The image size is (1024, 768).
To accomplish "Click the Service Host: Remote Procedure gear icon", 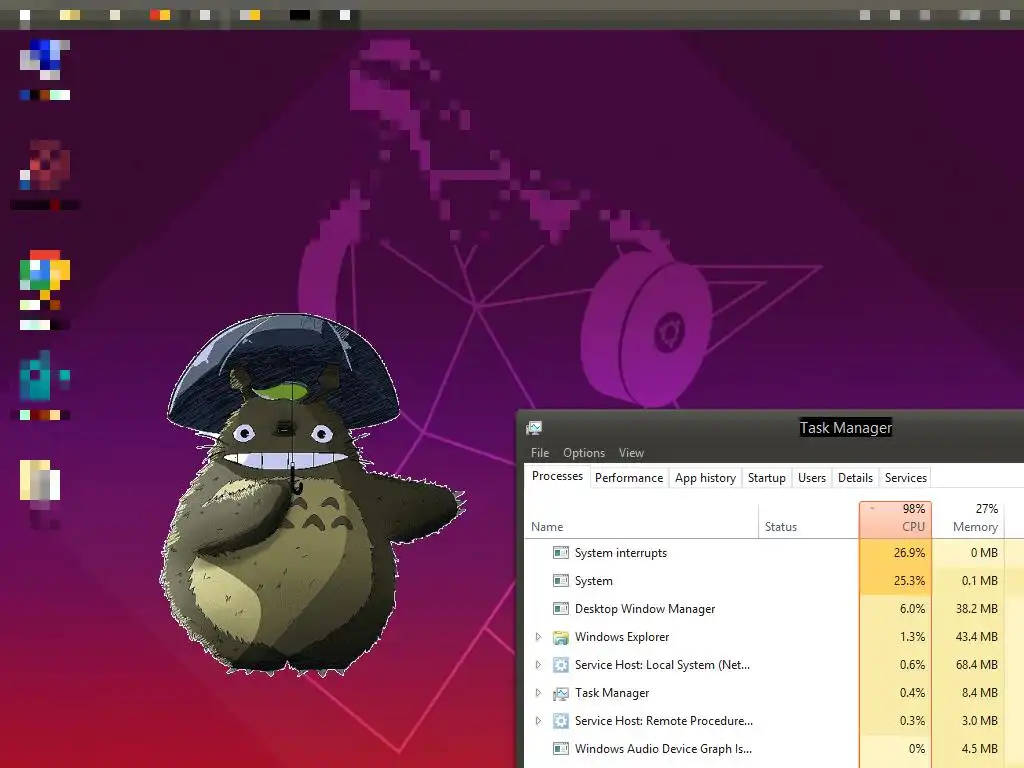I will click(x=560, y=721).
